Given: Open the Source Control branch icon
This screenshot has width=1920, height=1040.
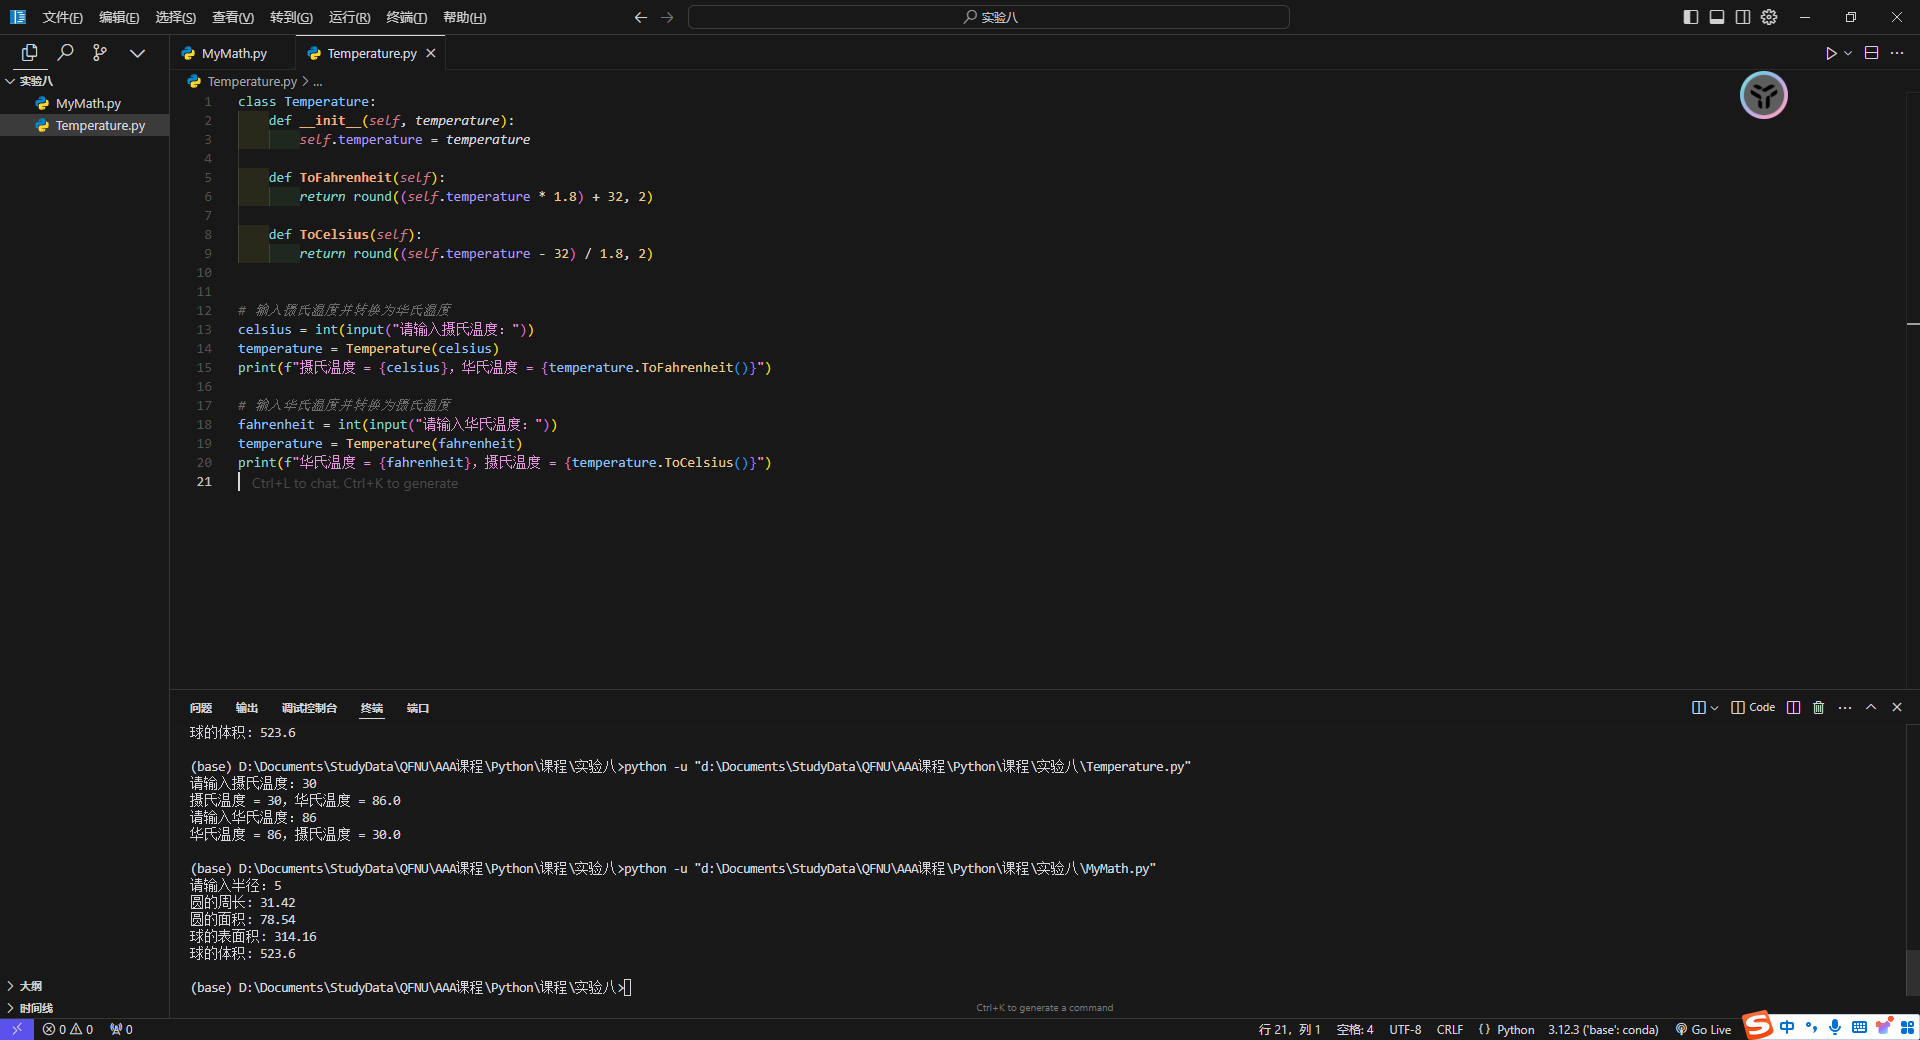Looking at the screenshot, I should coord(100,53).
